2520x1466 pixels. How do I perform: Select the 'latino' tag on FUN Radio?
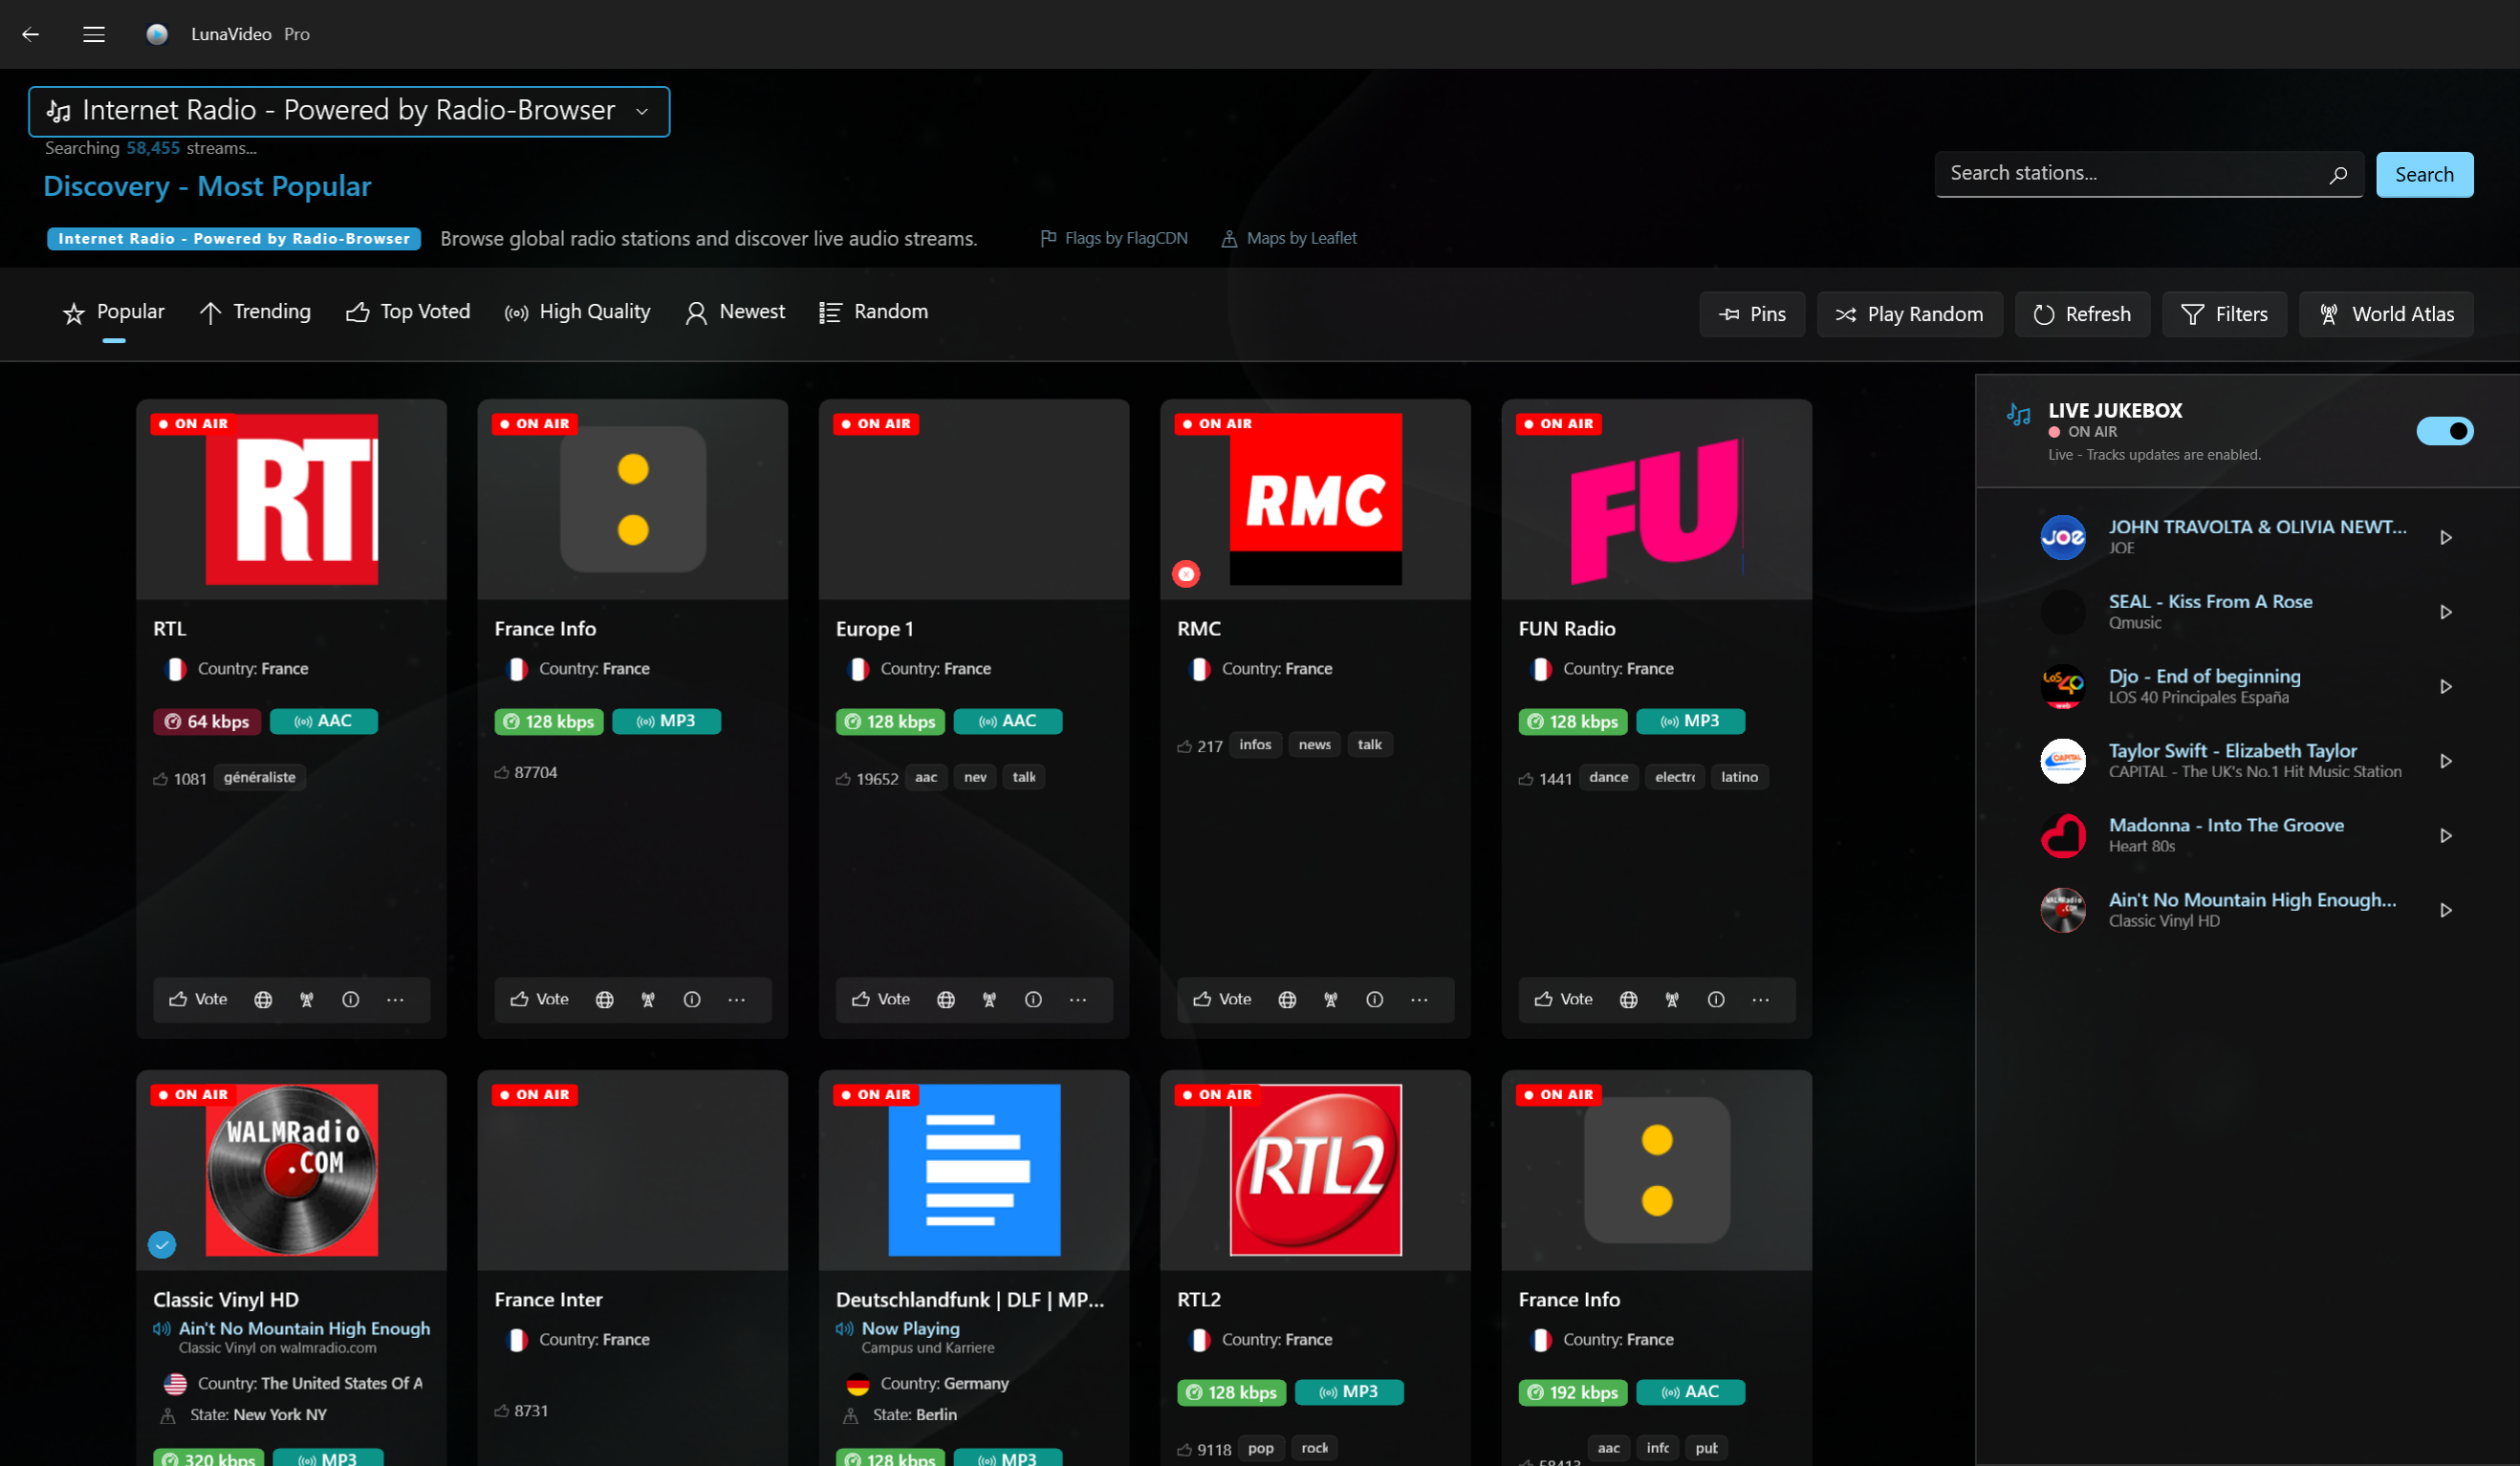click(x=1740, y=777)
